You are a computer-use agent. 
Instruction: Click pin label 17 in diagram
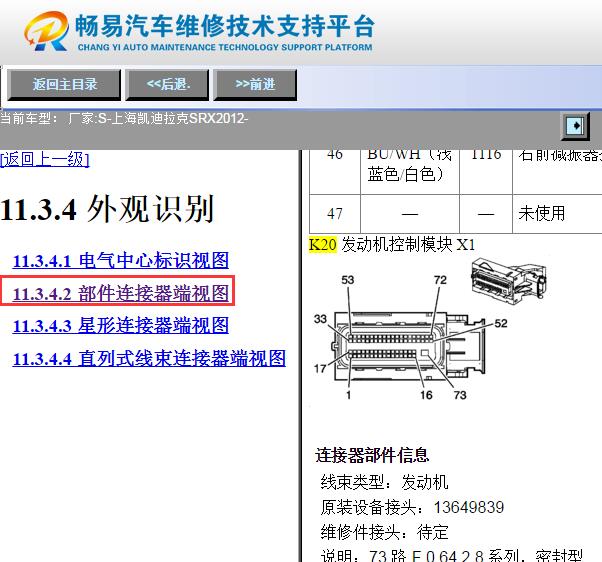(320, 369)
